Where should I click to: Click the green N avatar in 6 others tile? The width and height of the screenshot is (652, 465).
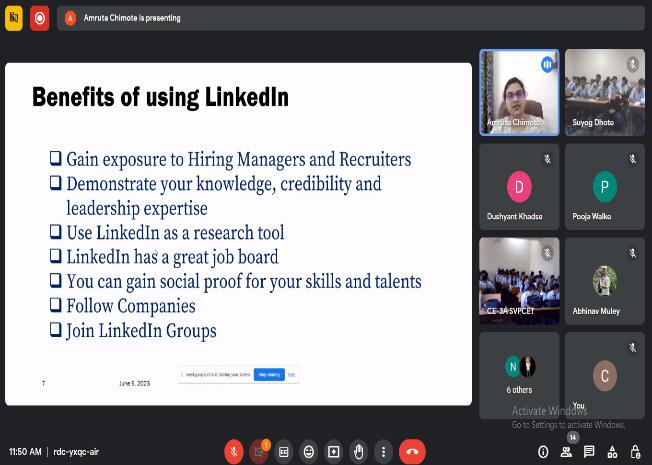(513, 366)
